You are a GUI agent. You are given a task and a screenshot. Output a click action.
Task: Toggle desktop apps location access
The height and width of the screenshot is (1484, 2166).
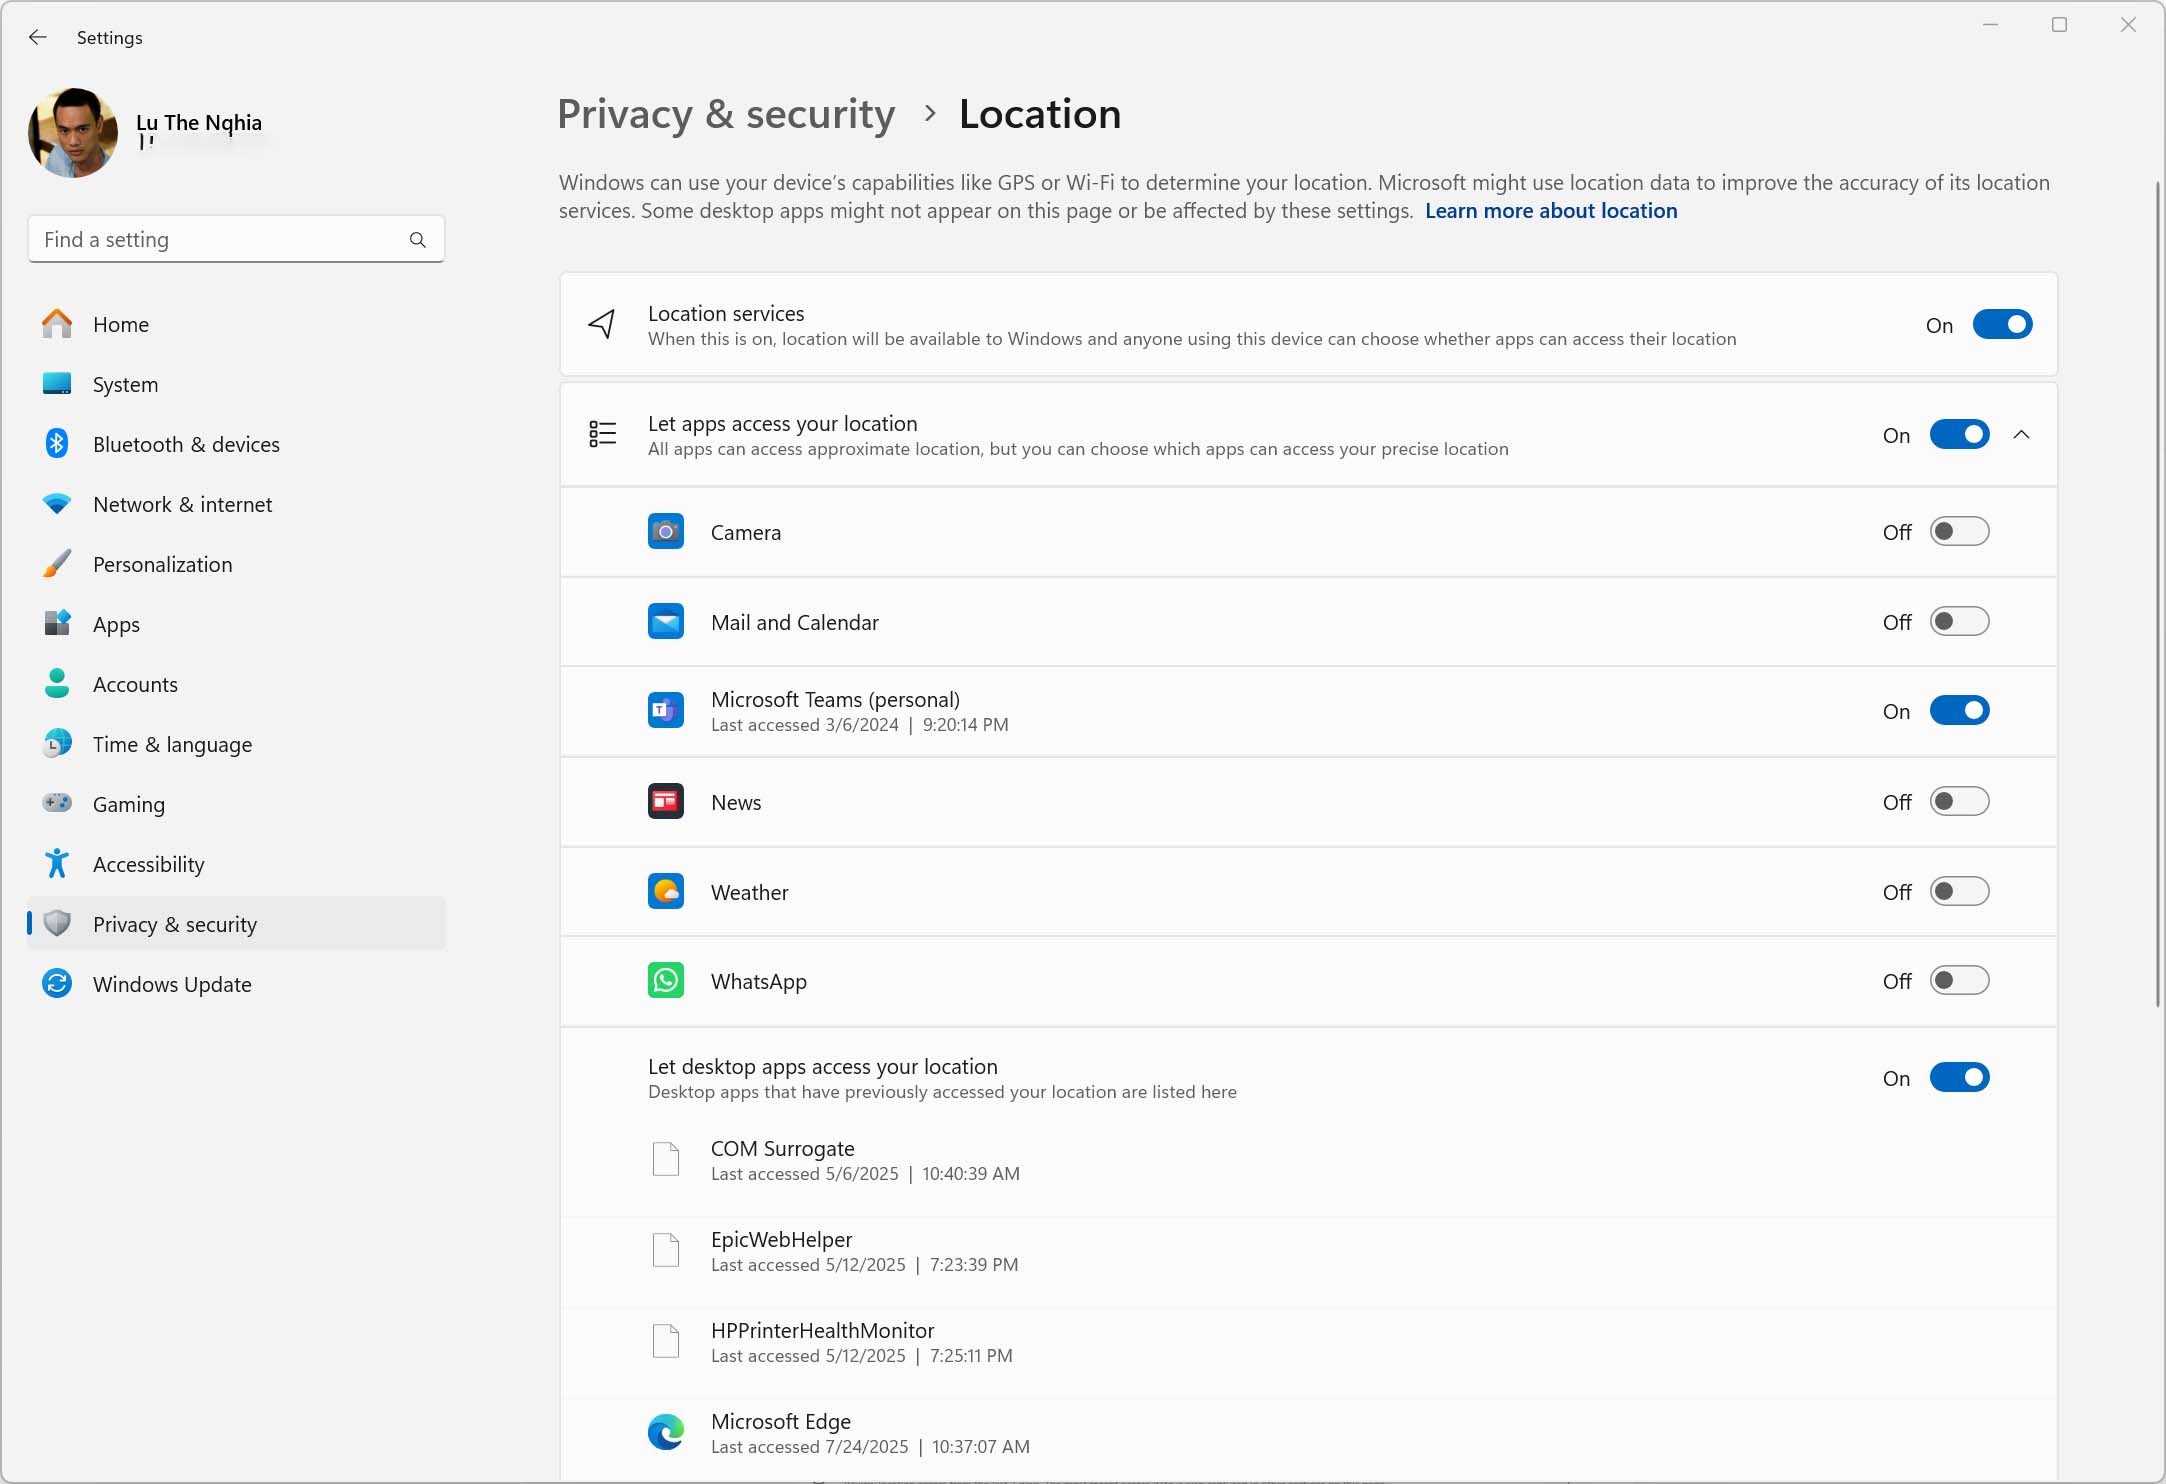point(1959,1078)
